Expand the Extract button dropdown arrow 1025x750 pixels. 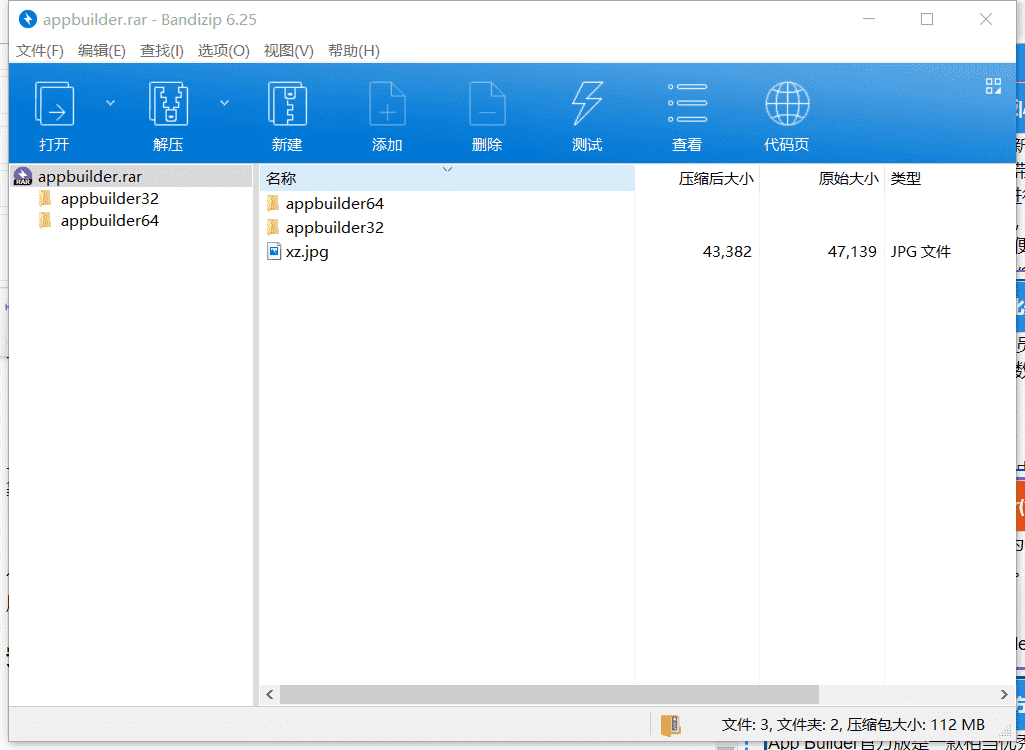click(224, 103)
